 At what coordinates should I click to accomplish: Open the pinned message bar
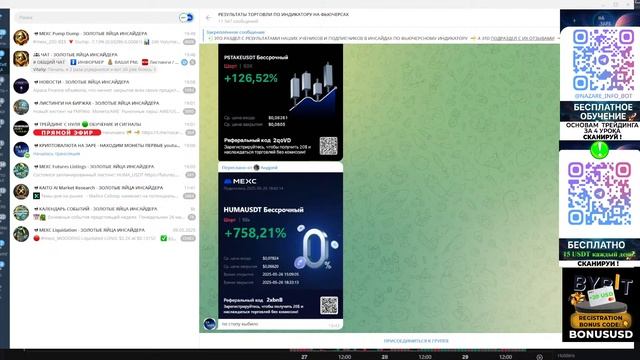click(x=381, y=35)
